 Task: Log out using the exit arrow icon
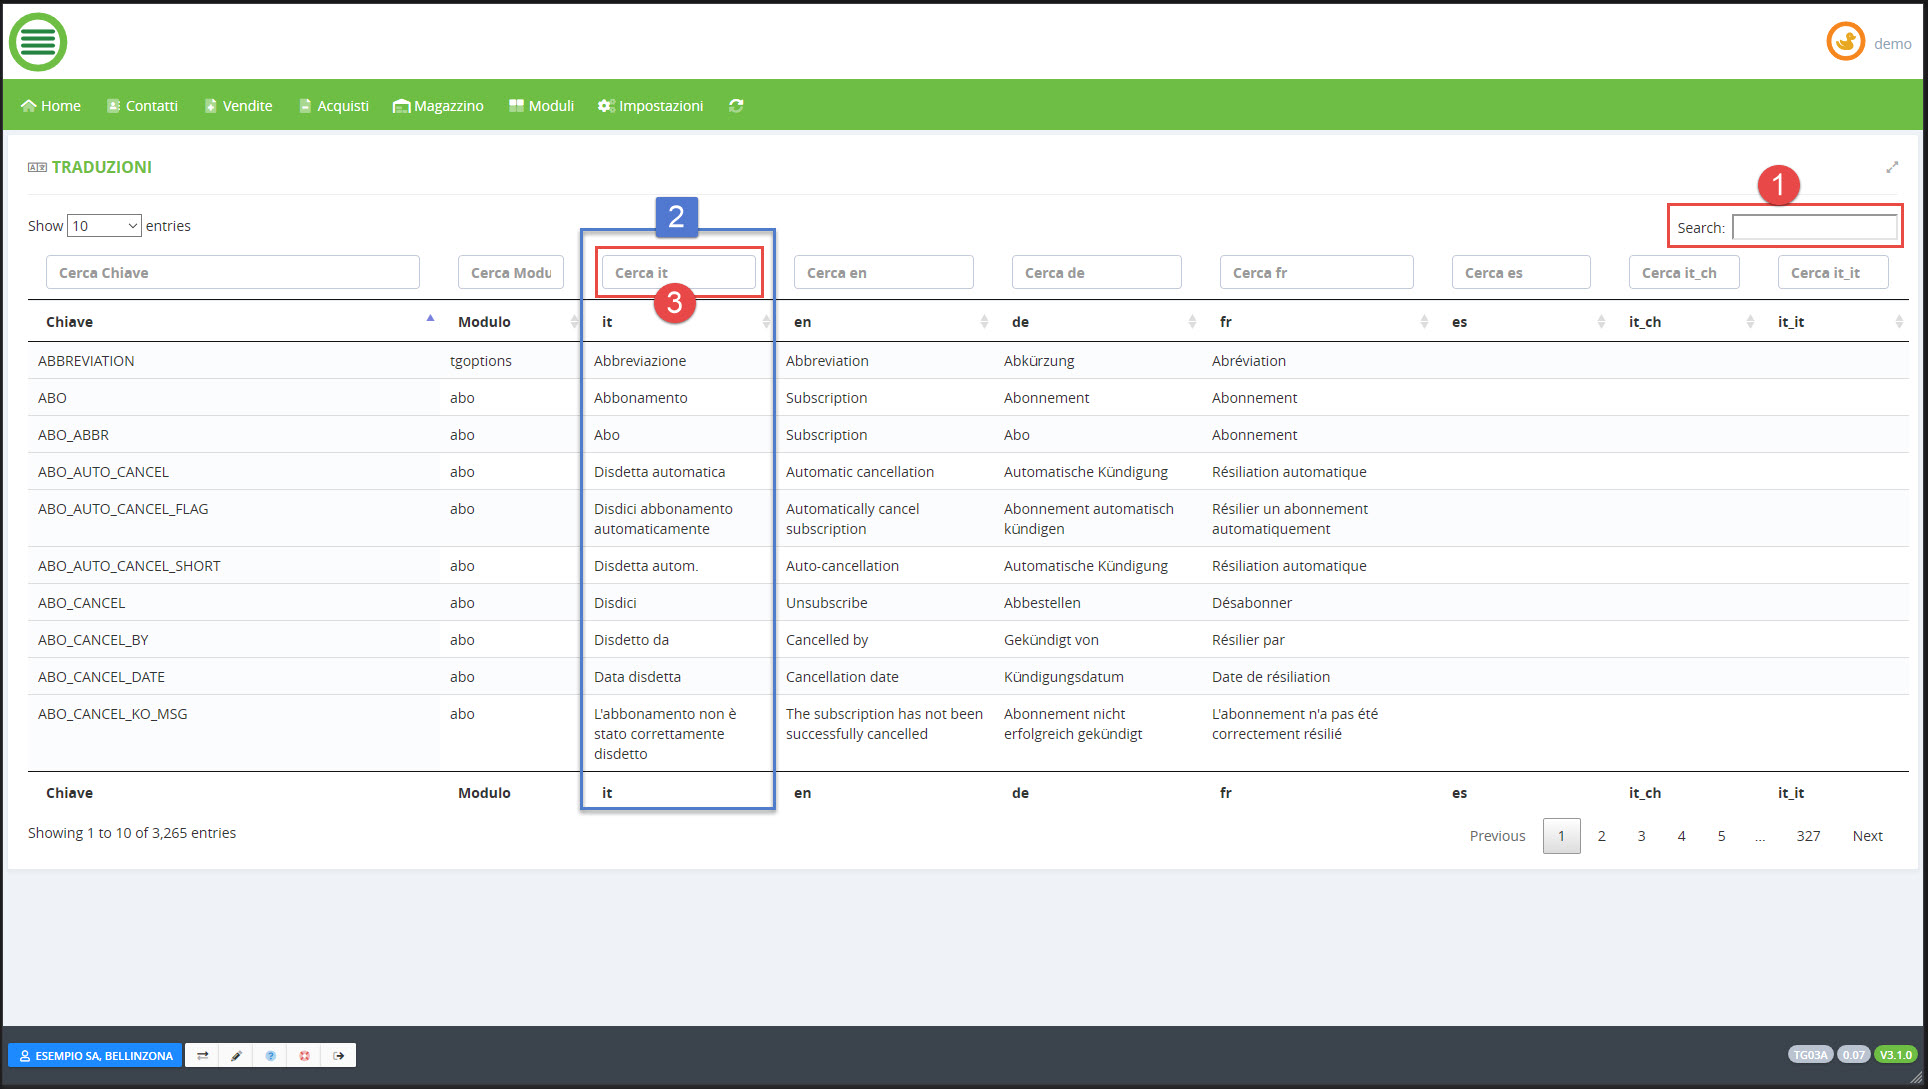point(339,1055)
